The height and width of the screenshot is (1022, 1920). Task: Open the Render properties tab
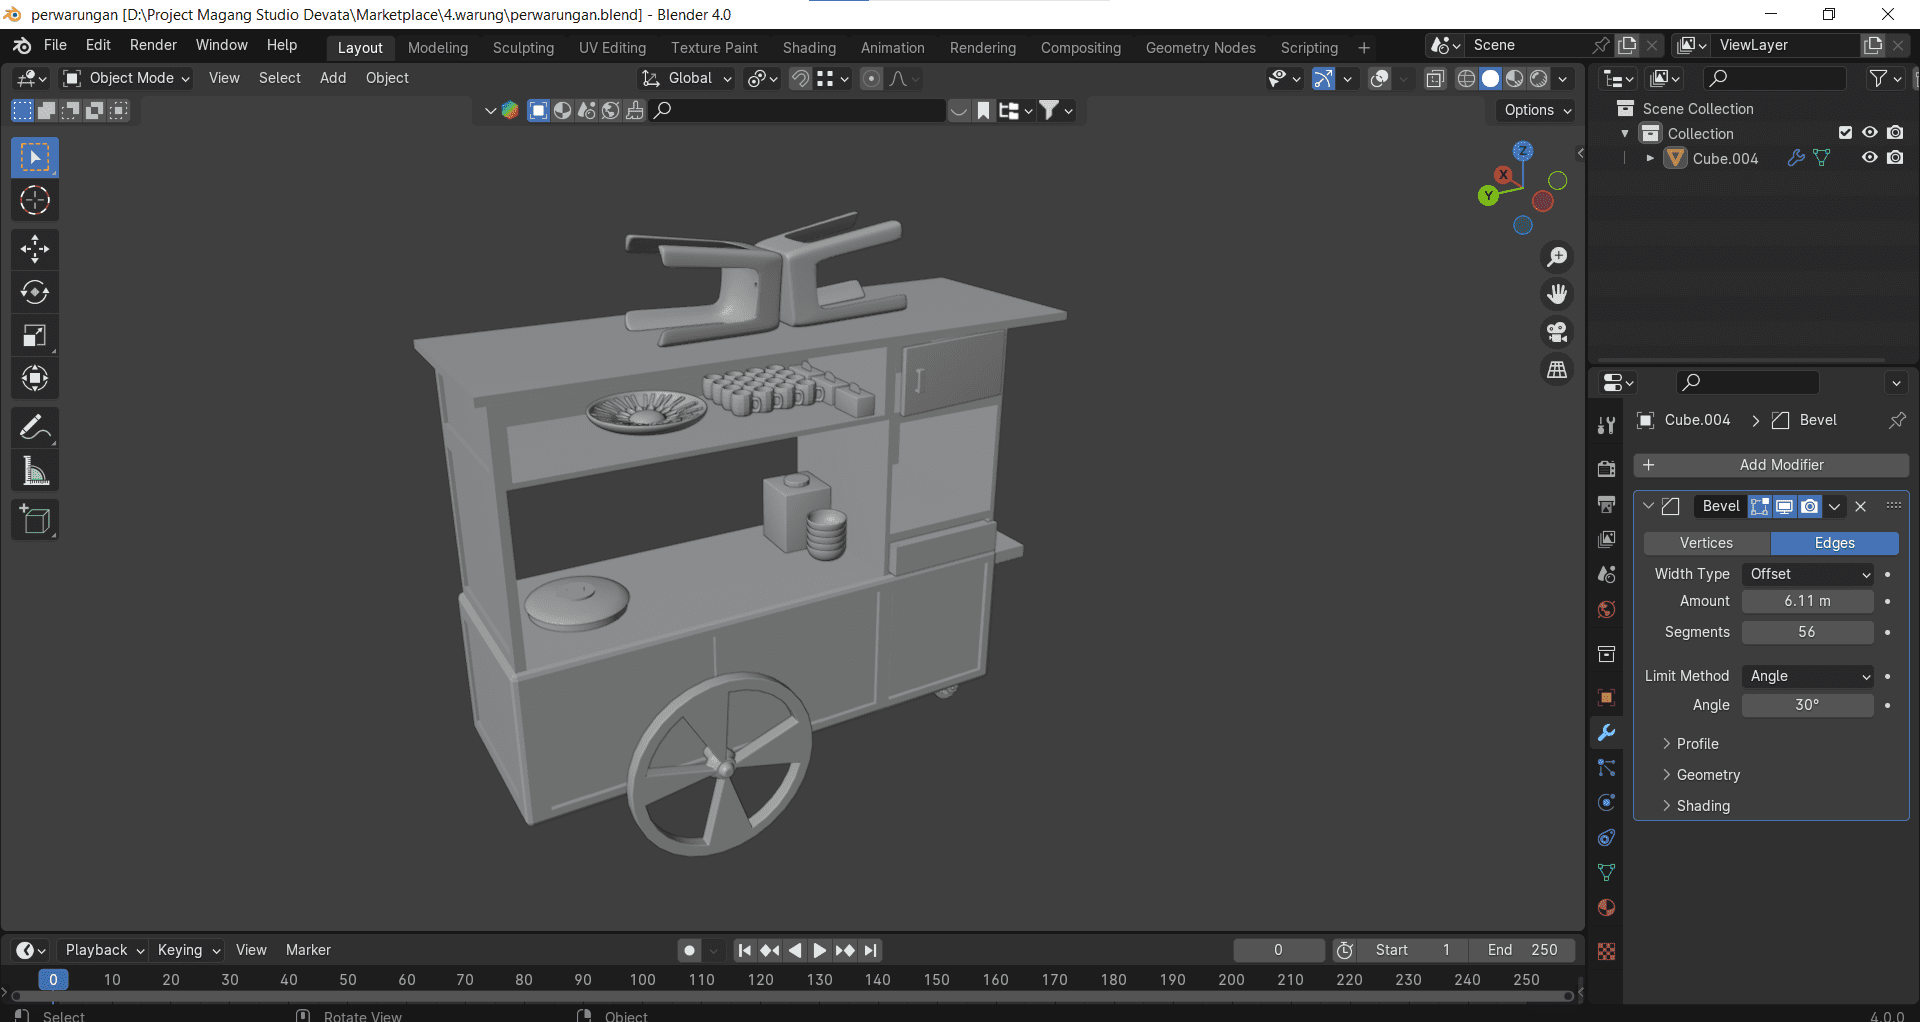tap(1606, 469)
